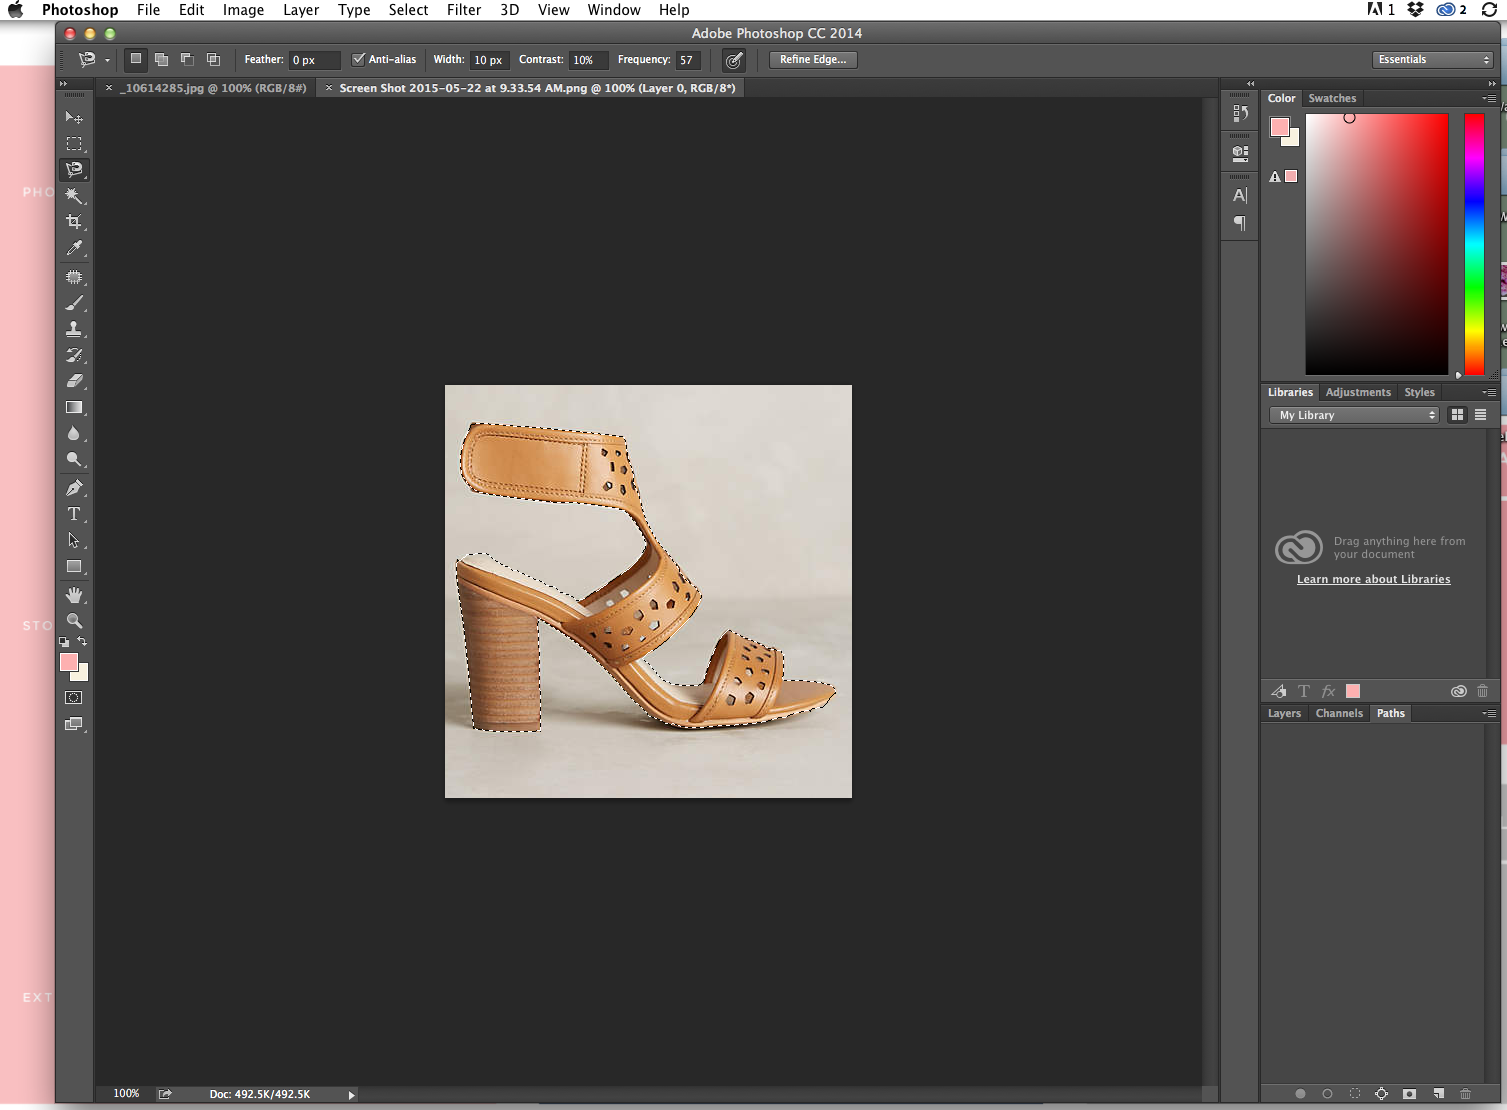Open the Essentials workspace dropdown
This screenshot has height=1110, width=1507.
click(1432, 60)
